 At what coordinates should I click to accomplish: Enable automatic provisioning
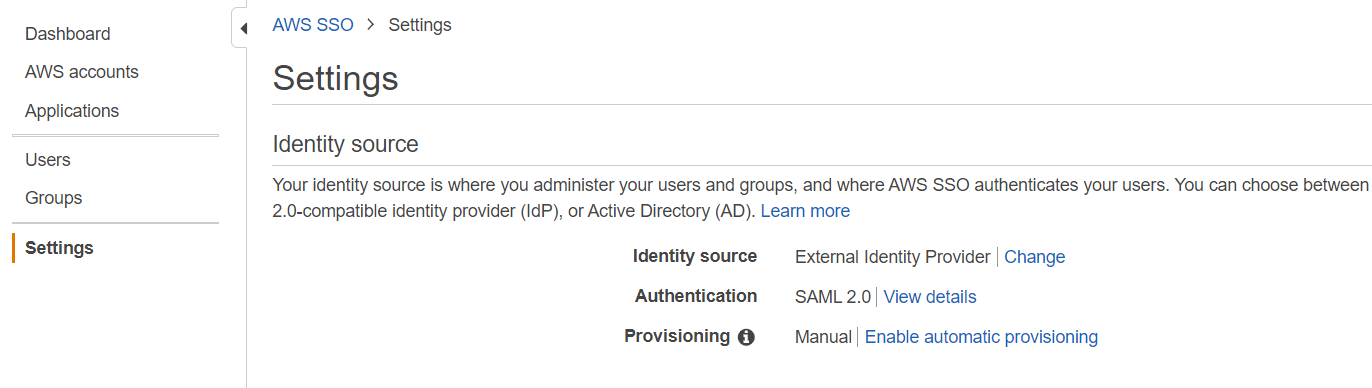tap(981, 337)
